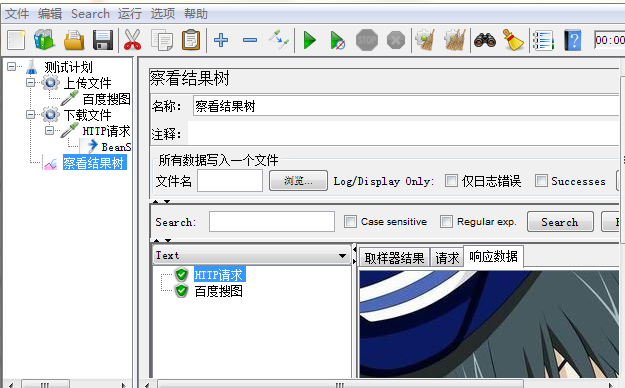The image size is (625, 388).
Task: Select 百度搜图 result in results list
Action: click(x=218, y=291)
